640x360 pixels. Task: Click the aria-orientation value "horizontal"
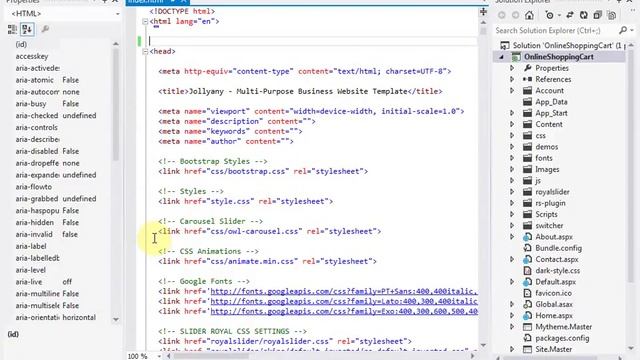(79, 317)
